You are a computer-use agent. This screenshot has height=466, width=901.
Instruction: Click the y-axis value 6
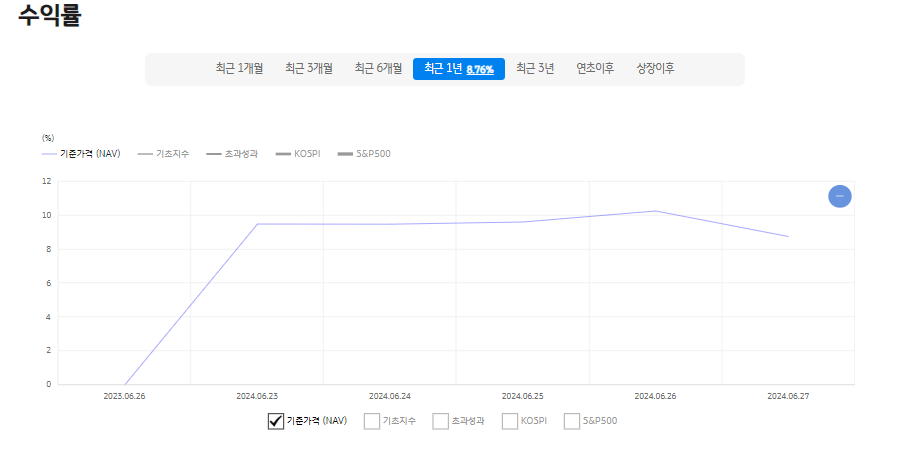48,283
